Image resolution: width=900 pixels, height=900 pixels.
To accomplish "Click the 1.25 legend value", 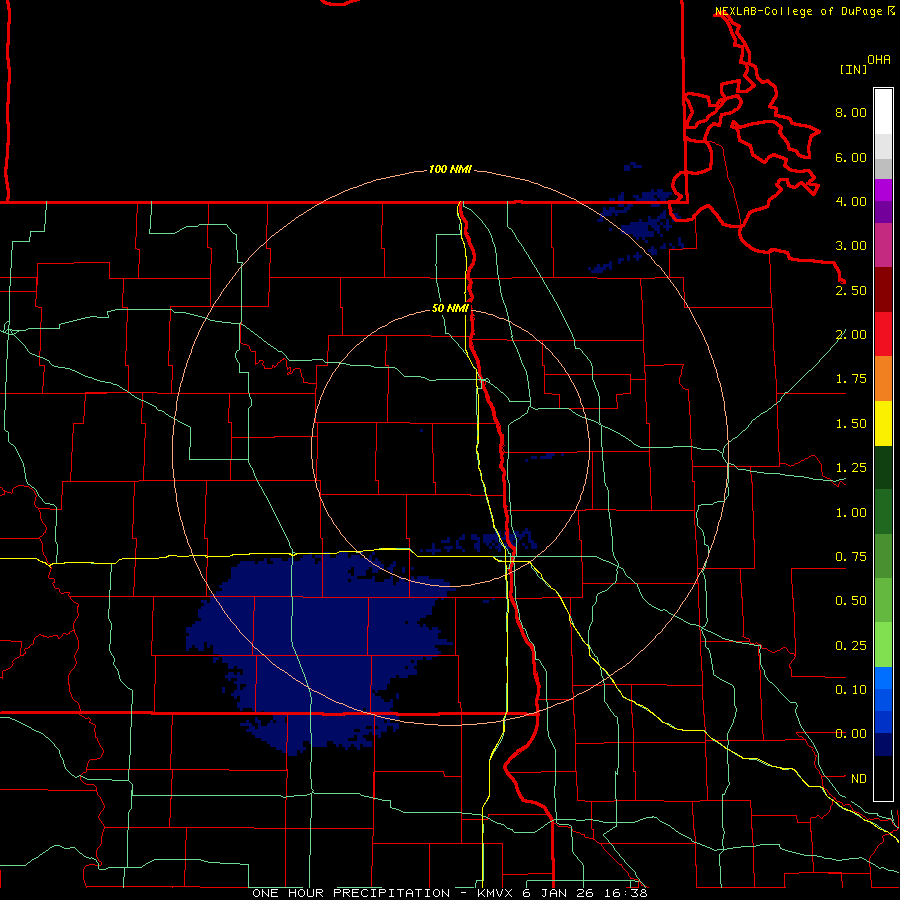I will click(851, 468).
